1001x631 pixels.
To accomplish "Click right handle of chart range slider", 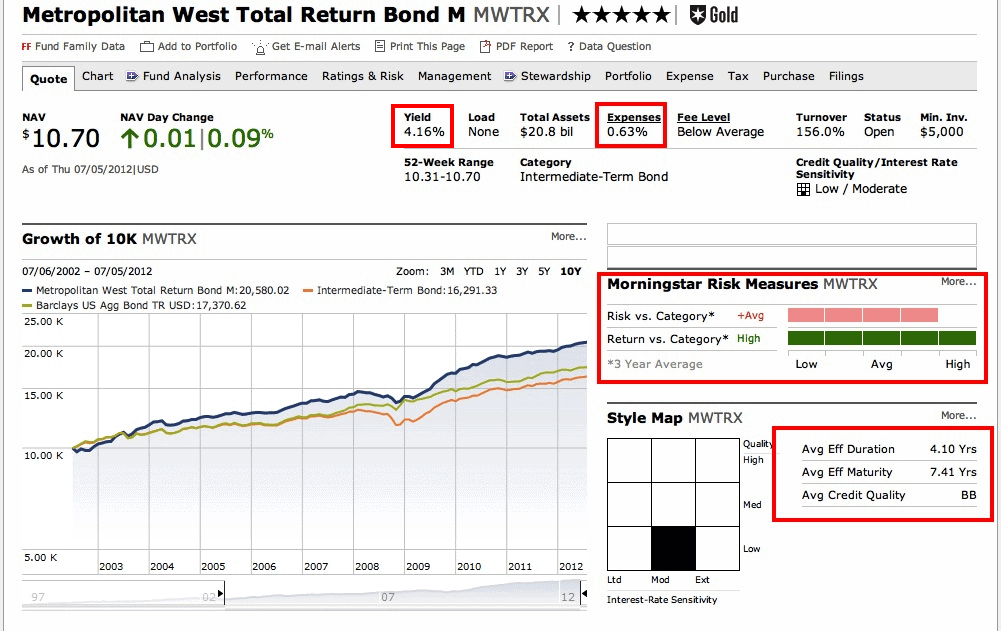I will pos(583,594).
